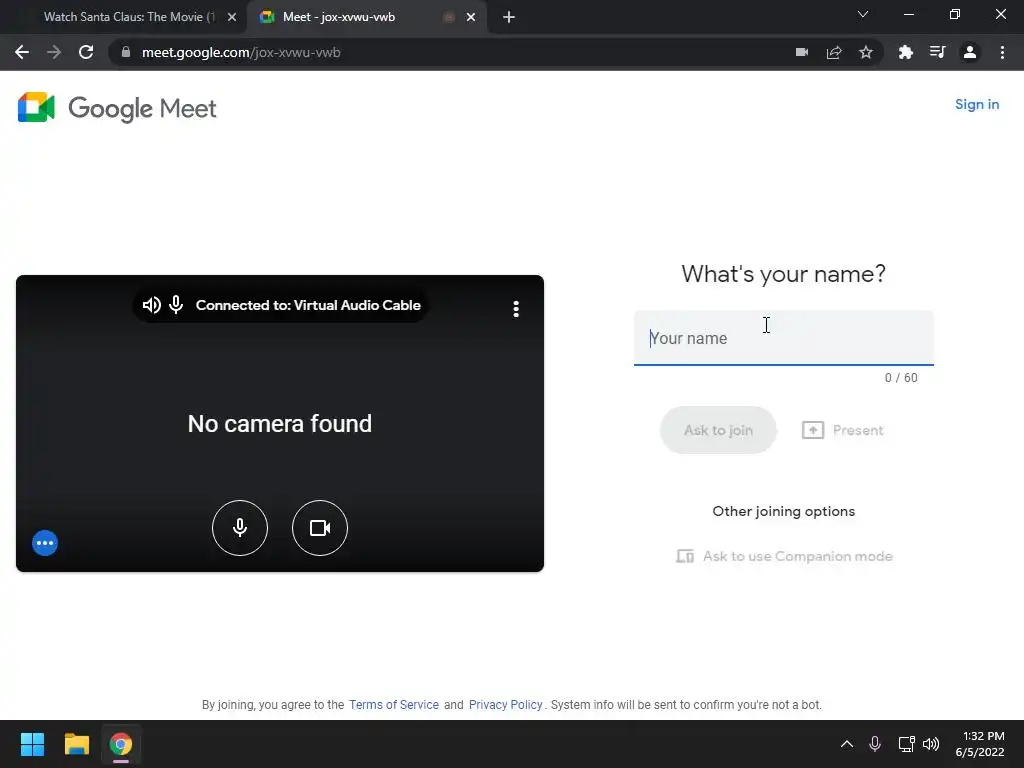The height and width of the screenshot is (768, 1024).
Task: Focus the 'Your name' input field
Action: (784, 338)
